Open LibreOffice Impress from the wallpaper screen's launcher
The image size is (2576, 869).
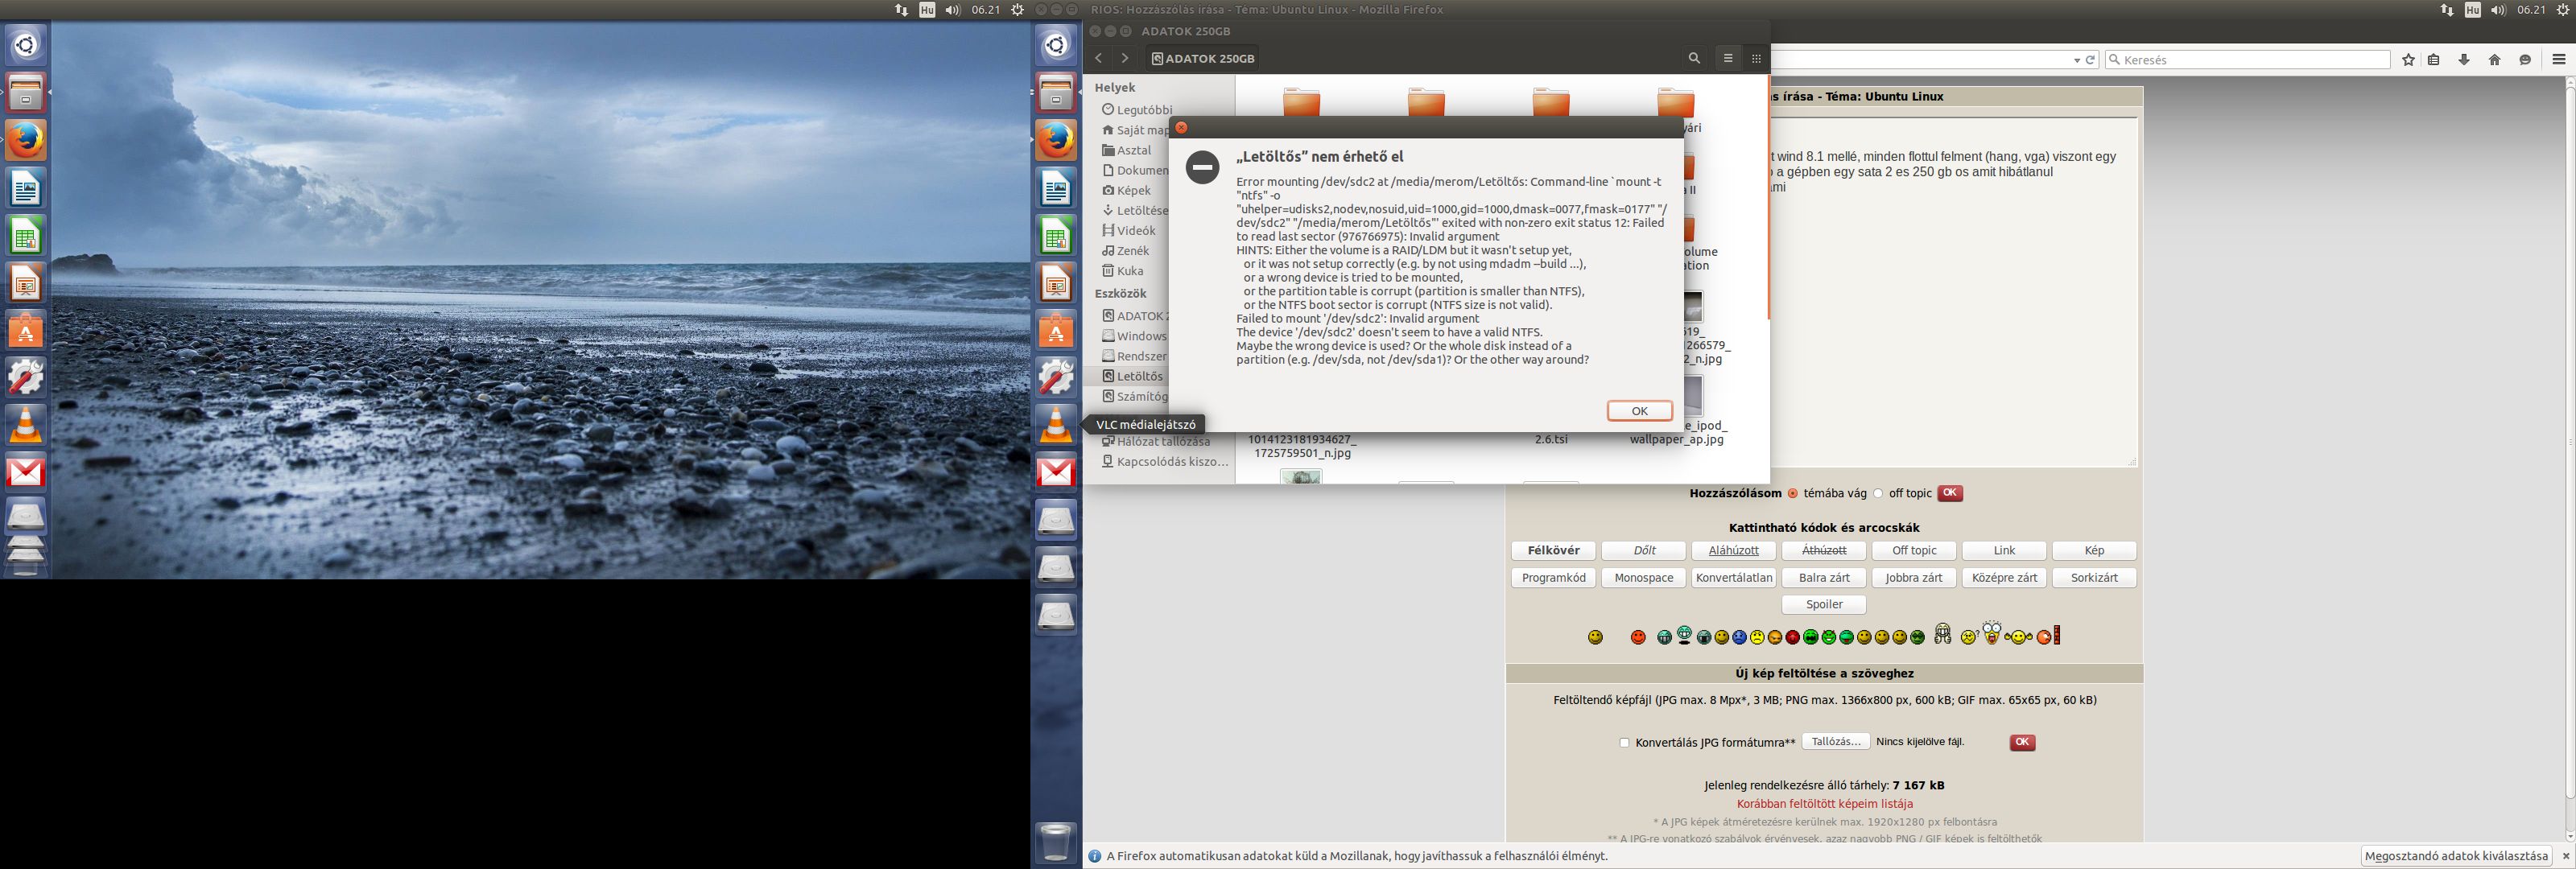click(26, 284)
